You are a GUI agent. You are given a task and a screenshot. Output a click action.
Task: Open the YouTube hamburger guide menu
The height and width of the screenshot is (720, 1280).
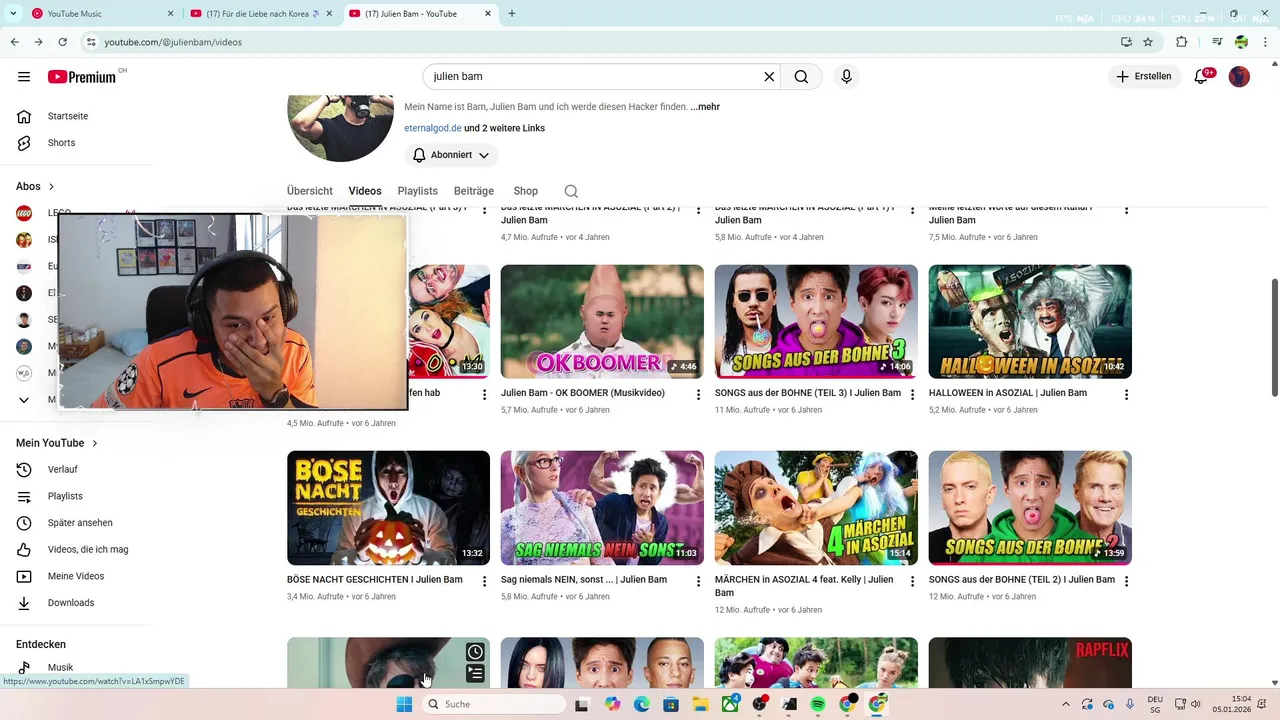24,77
